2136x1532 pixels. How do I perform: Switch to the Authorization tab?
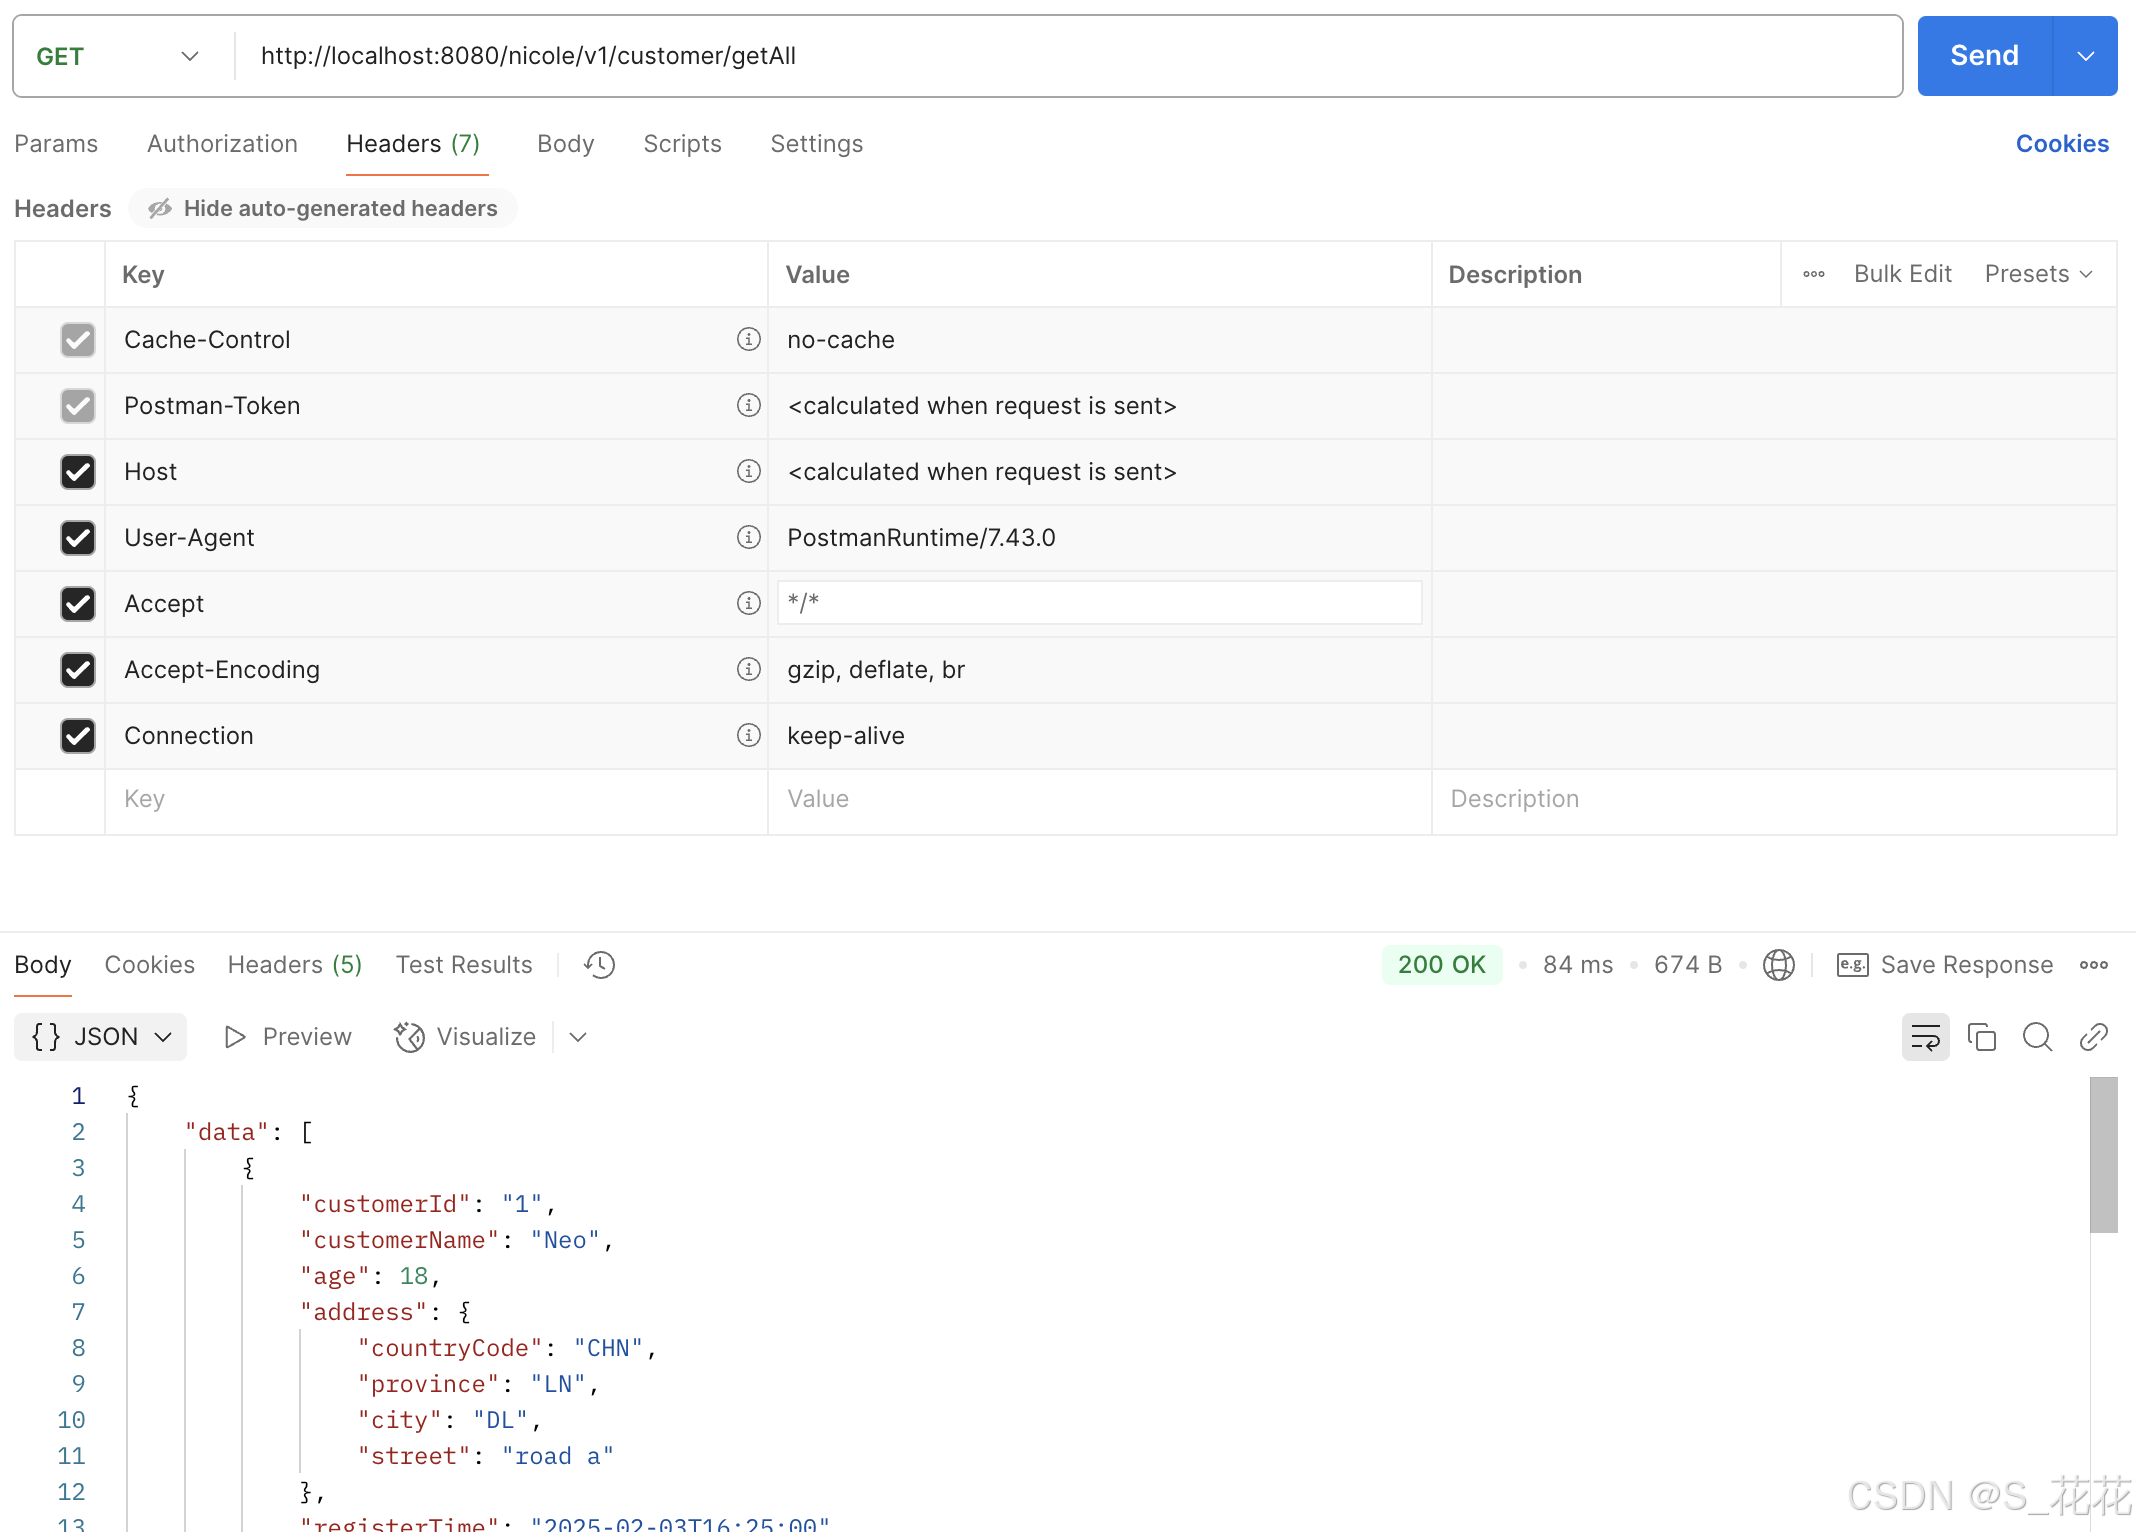click(222, 144)
